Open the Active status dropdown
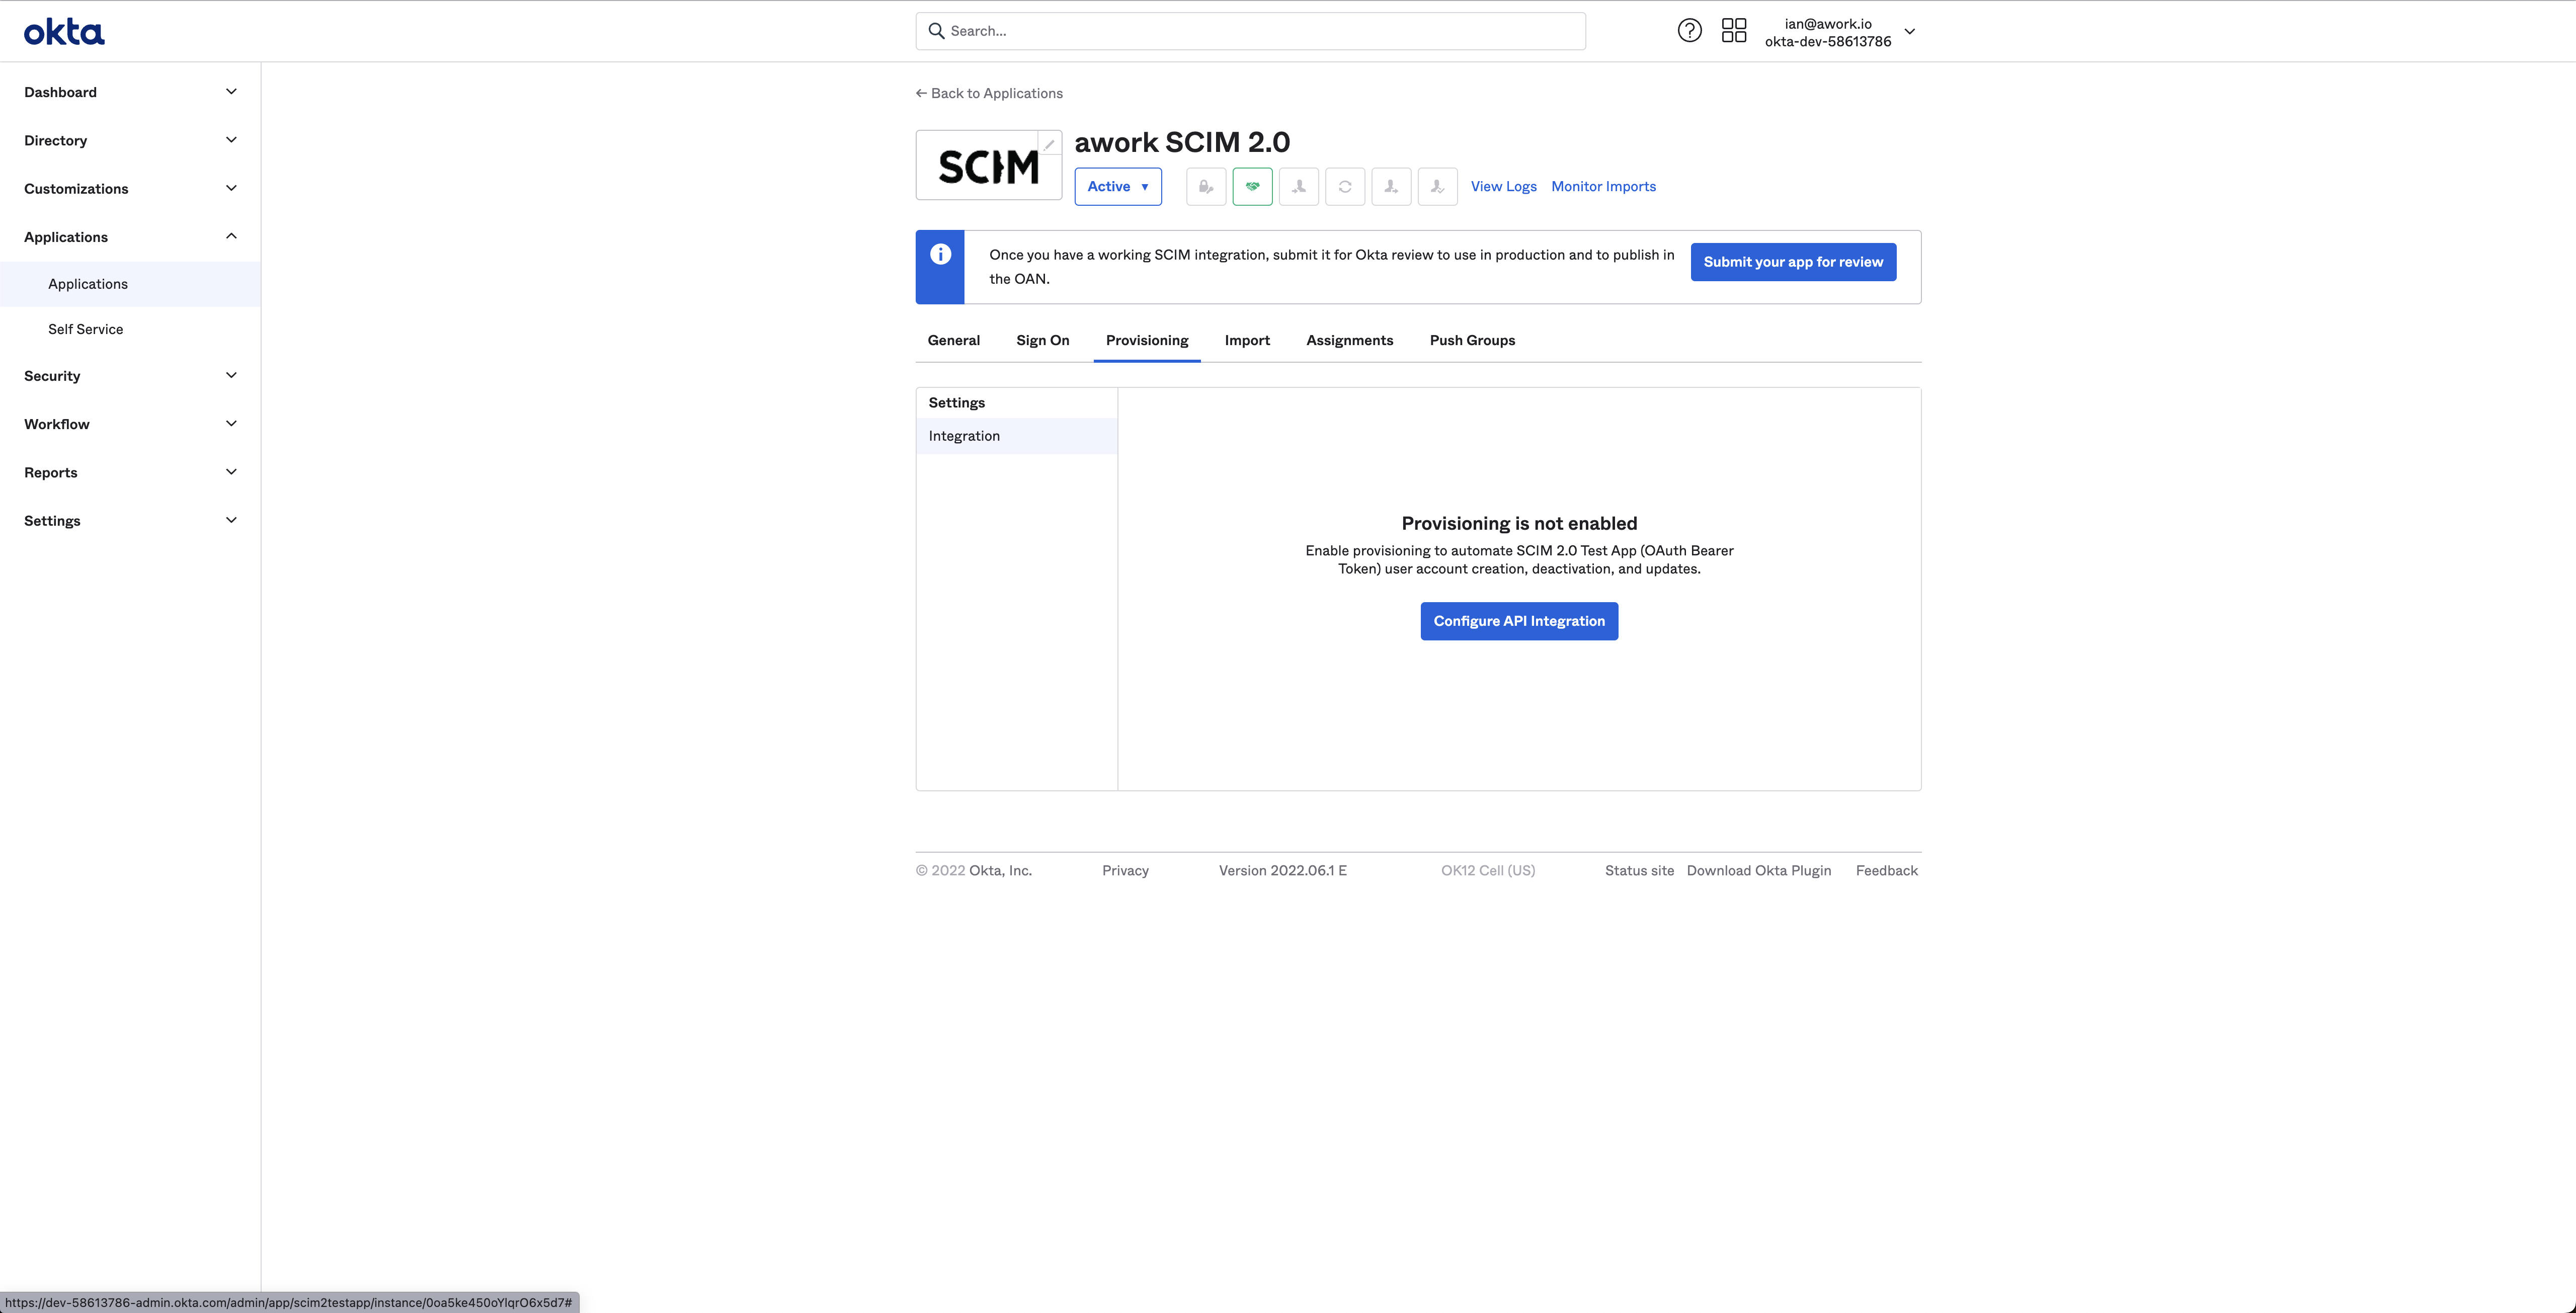This screenshot has height=1313, width=2576. point(1118,187)
